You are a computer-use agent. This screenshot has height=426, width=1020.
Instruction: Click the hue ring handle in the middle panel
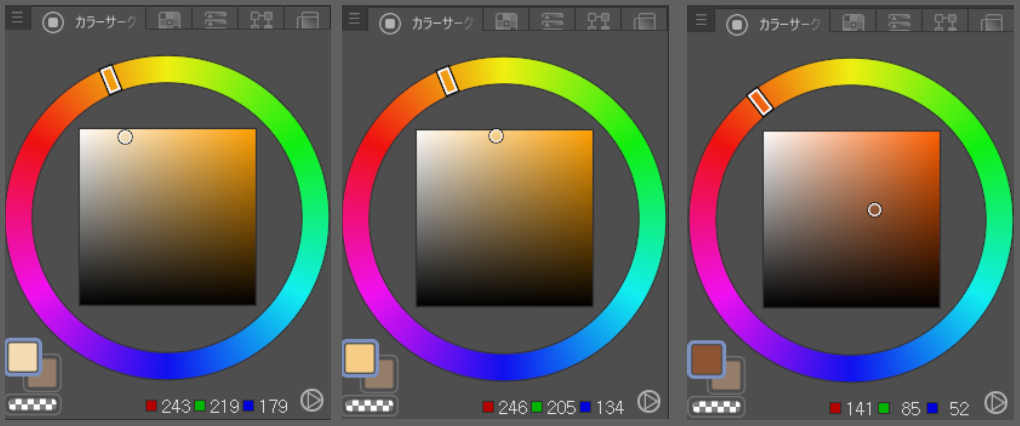[x=448, y=81]
